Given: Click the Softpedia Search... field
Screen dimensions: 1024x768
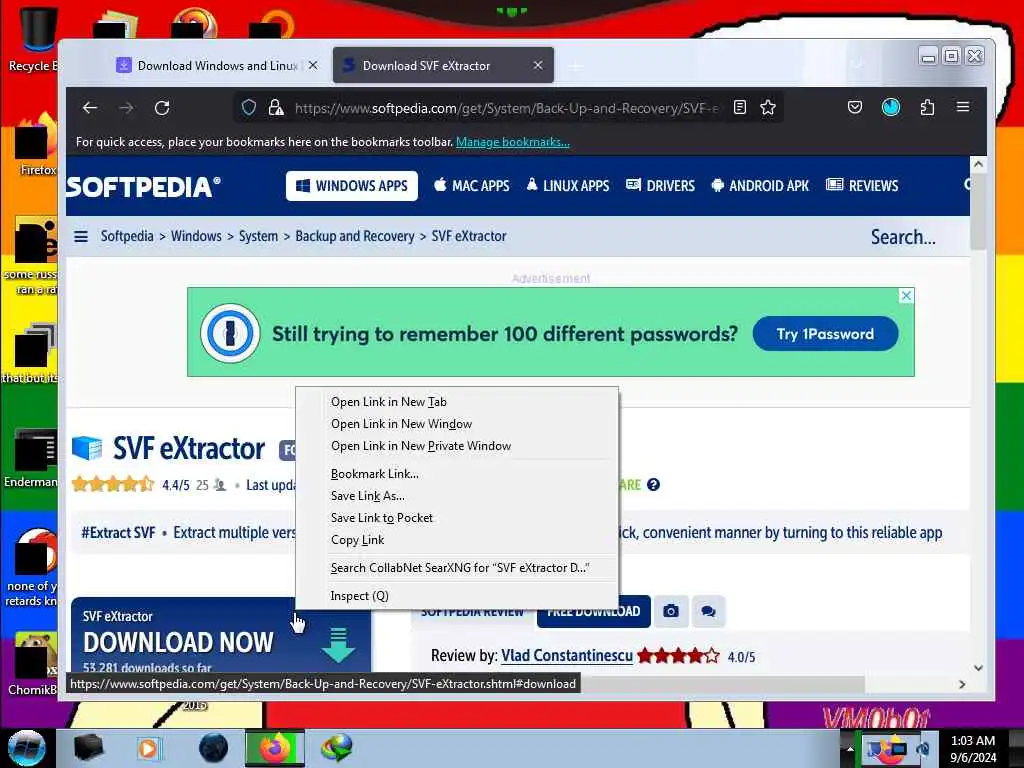Looking at the screenshot, I should [x=903, y=236].
